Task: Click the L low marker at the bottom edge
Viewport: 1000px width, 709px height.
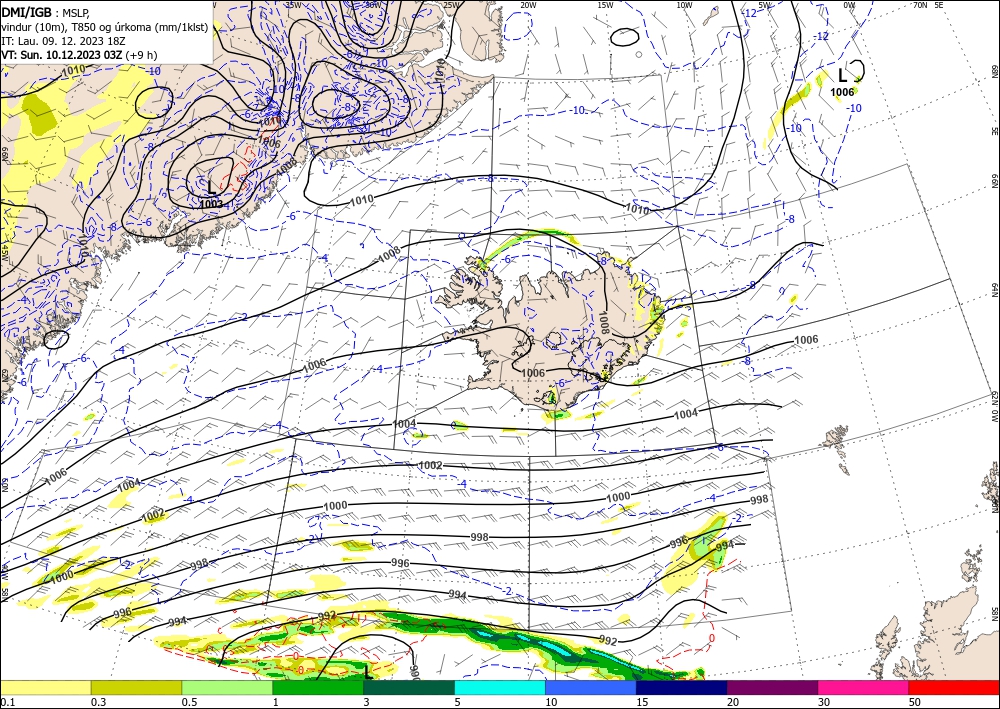Action: [x=367, y=672]
